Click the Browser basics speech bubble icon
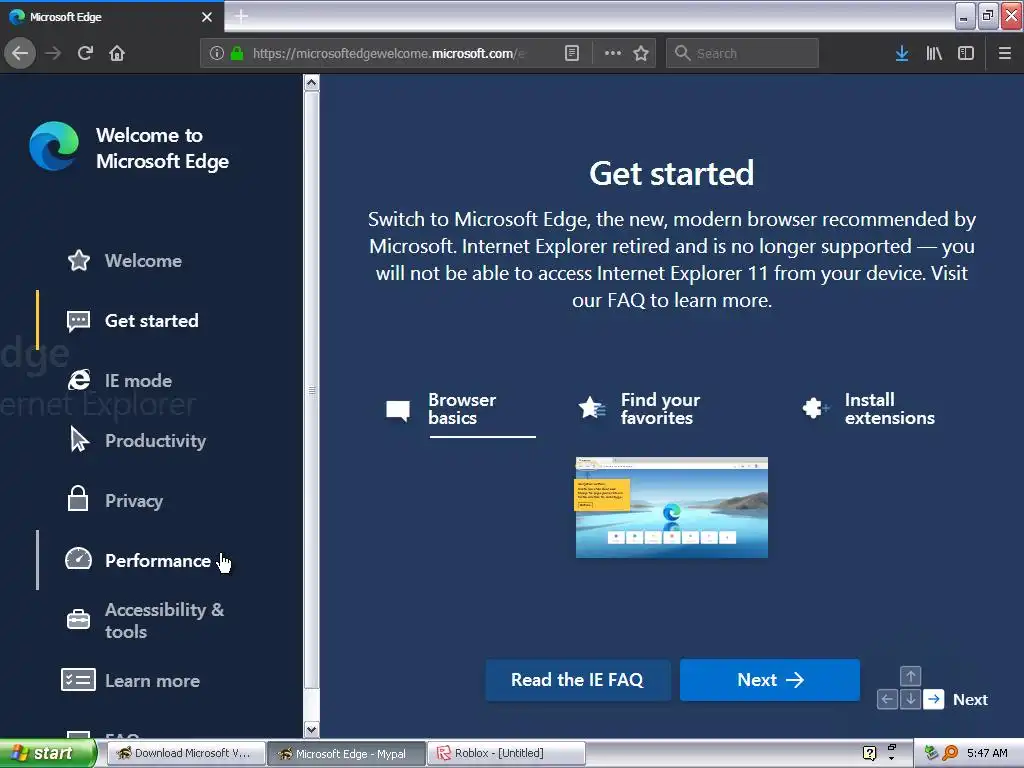 (x=398, y=410)
